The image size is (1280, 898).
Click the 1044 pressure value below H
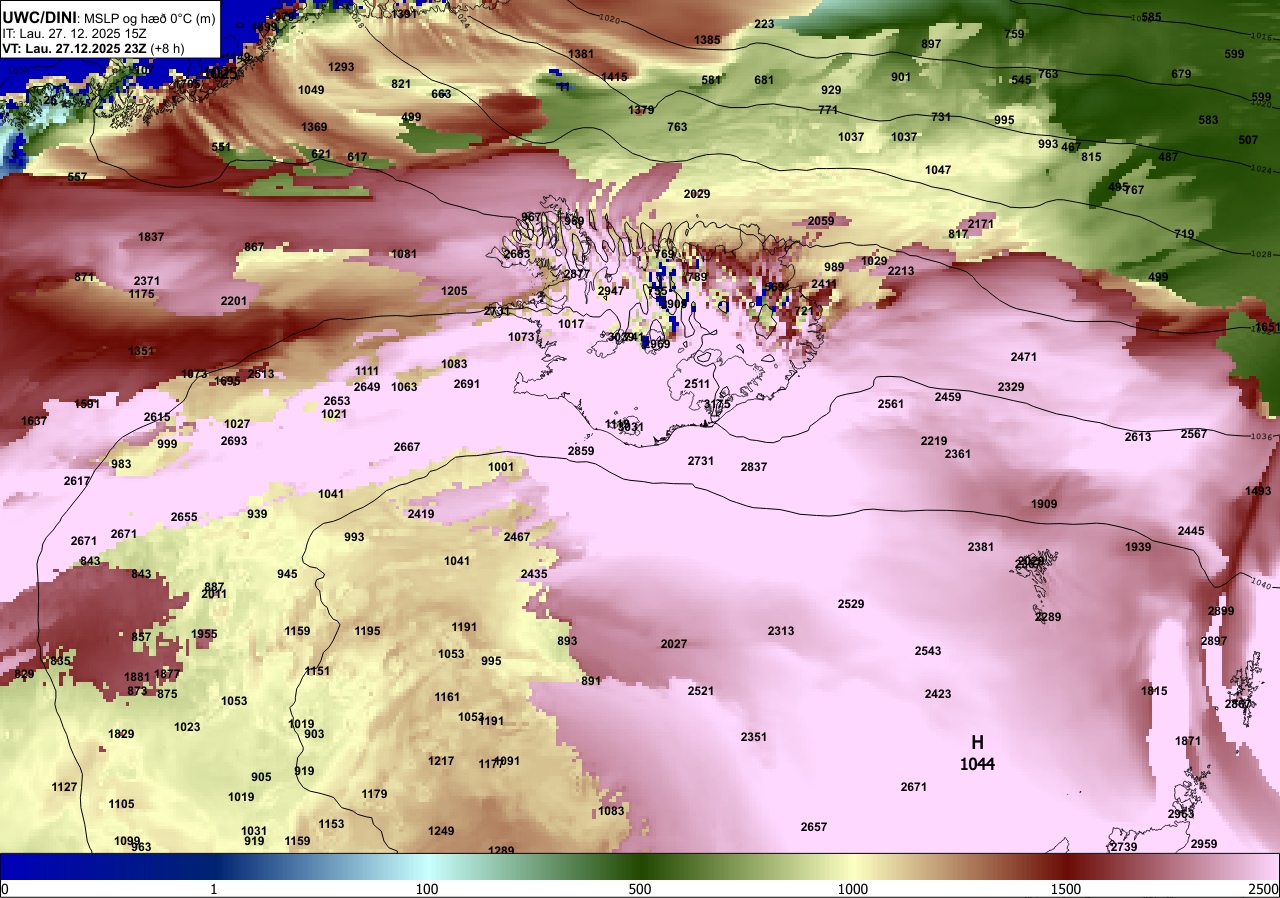tap(977, 764)
